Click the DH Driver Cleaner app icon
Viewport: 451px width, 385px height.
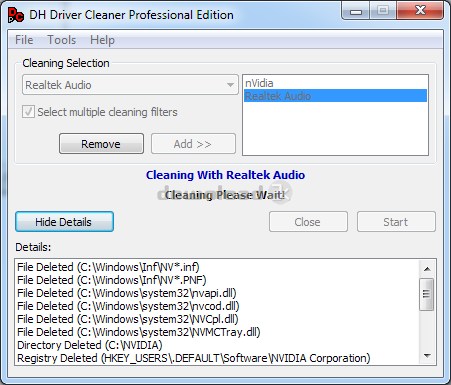click(x=16, y=15)
